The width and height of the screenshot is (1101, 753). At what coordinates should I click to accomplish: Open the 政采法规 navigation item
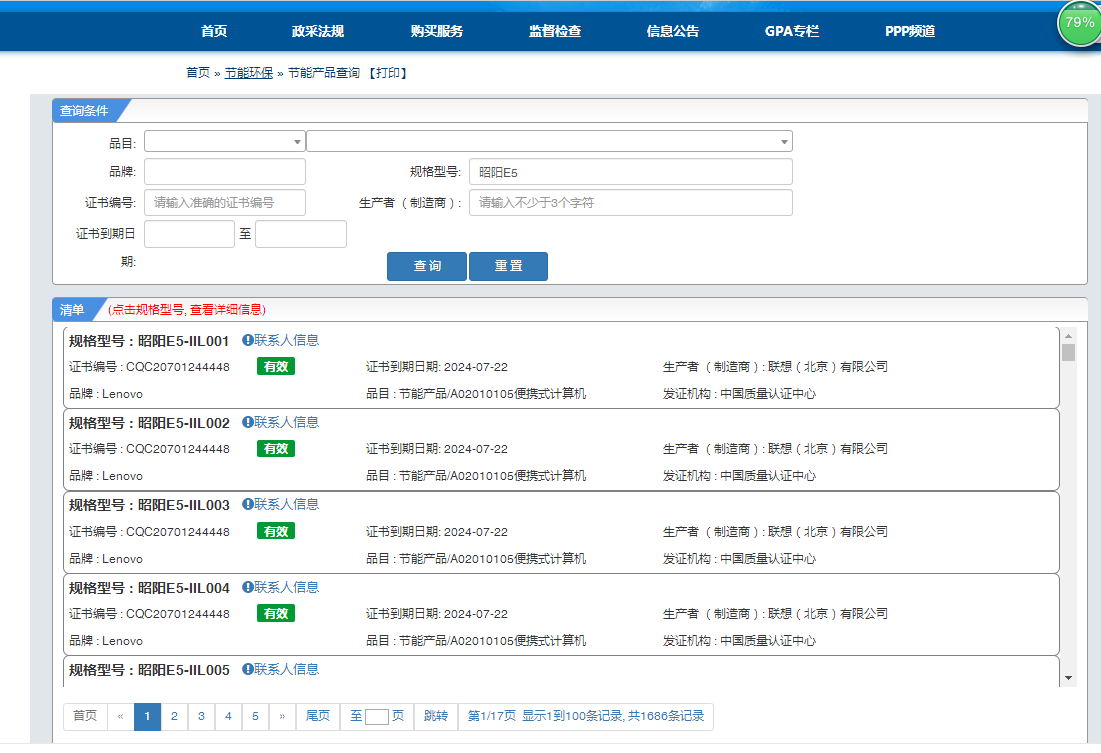tap(317, 31)
